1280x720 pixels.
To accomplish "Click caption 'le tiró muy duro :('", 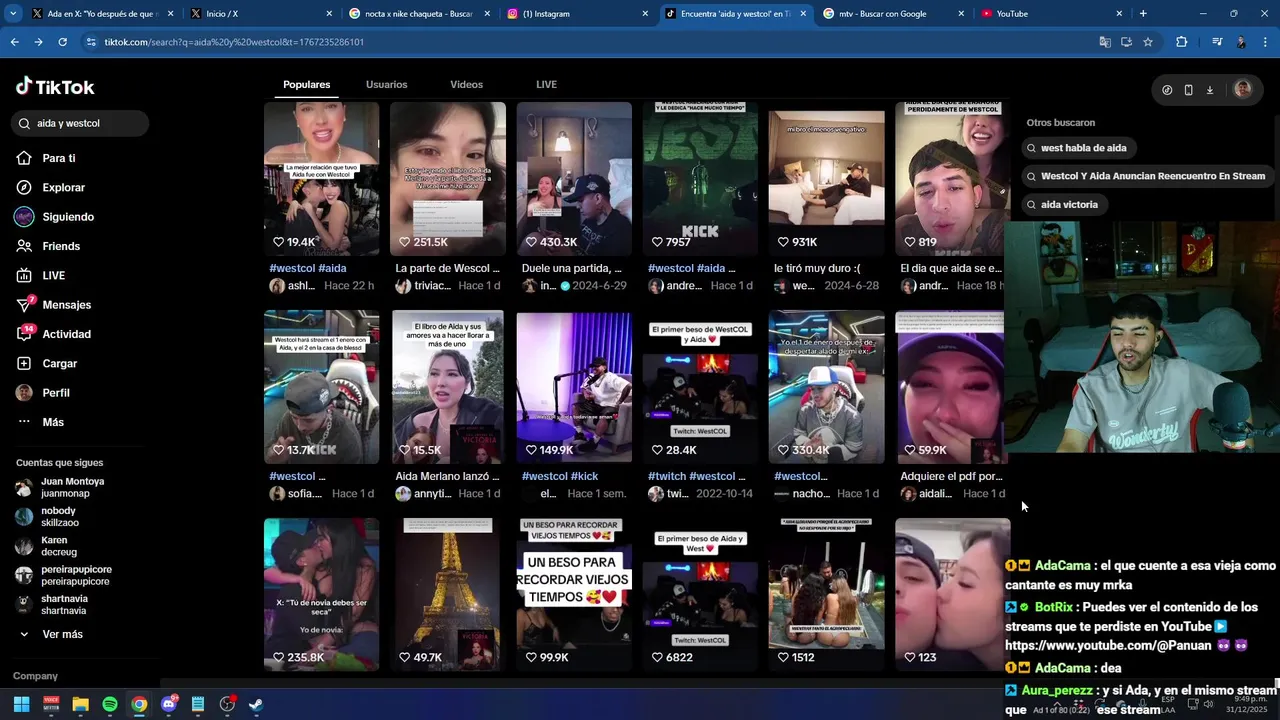I will [x=817, y=268].
